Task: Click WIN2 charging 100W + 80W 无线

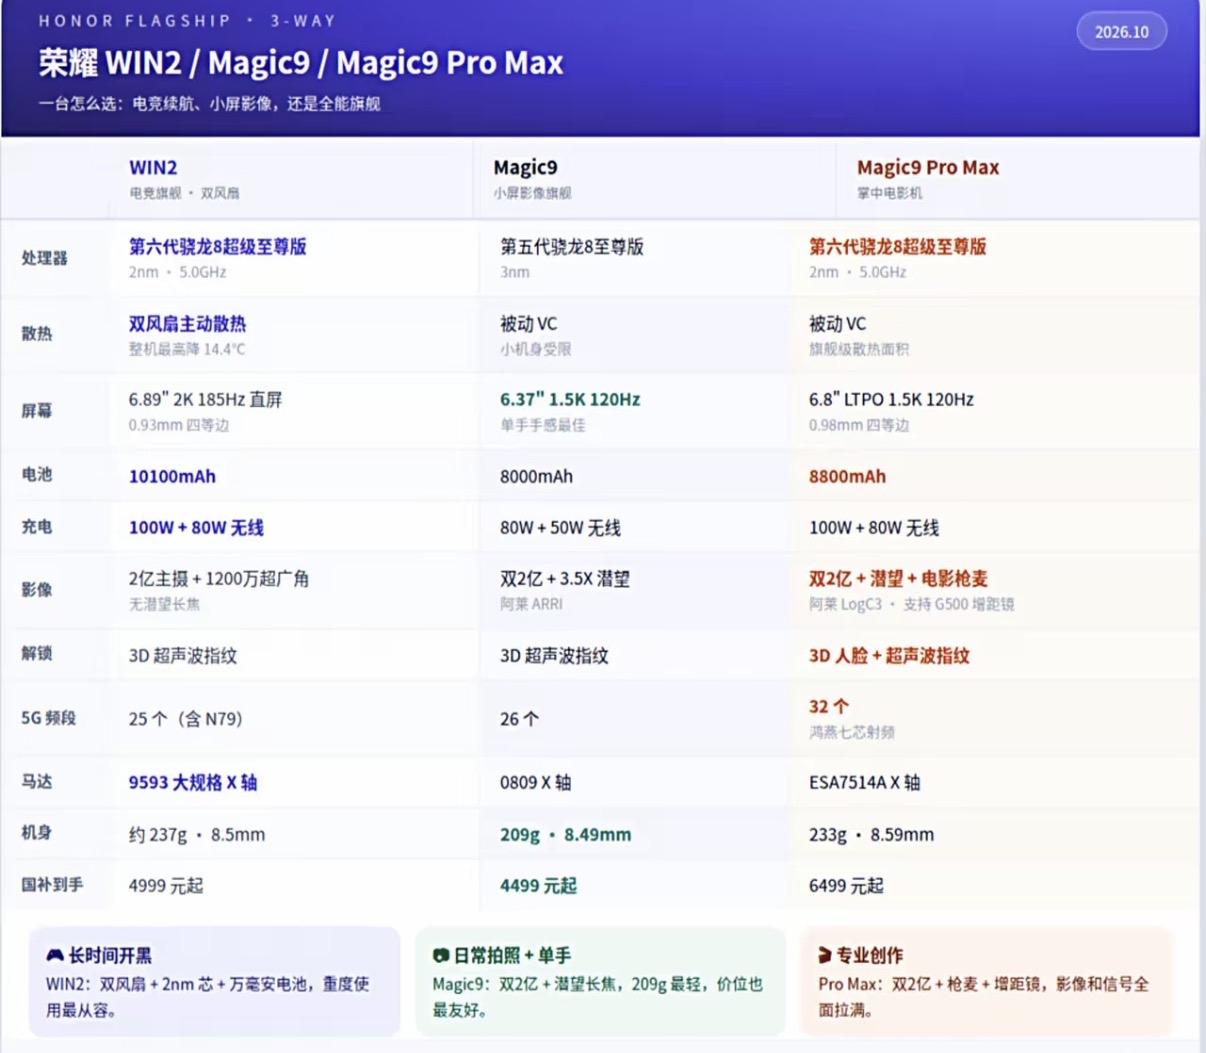Action: [x=196, y=527]
